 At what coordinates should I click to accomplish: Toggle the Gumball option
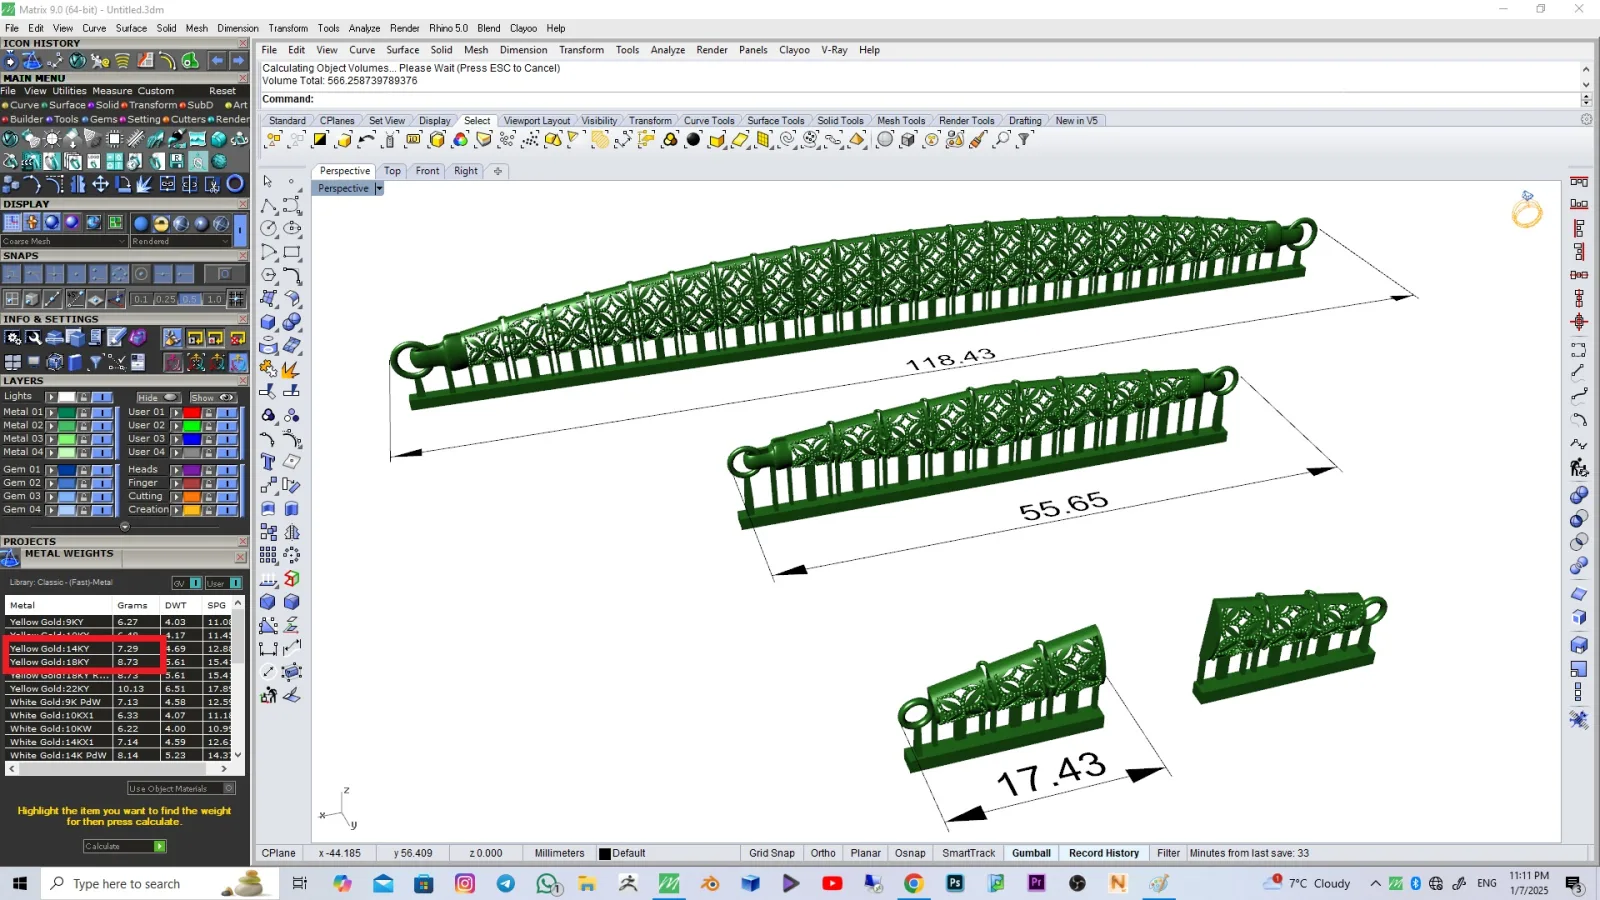click(1031, 853)
